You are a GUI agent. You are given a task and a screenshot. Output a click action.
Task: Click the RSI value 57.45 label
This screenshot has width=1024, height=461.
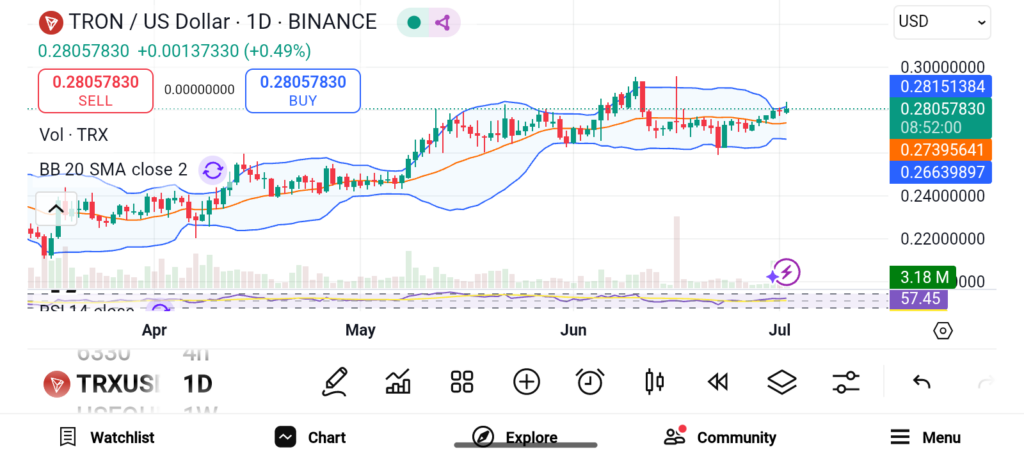coord(918,299)
